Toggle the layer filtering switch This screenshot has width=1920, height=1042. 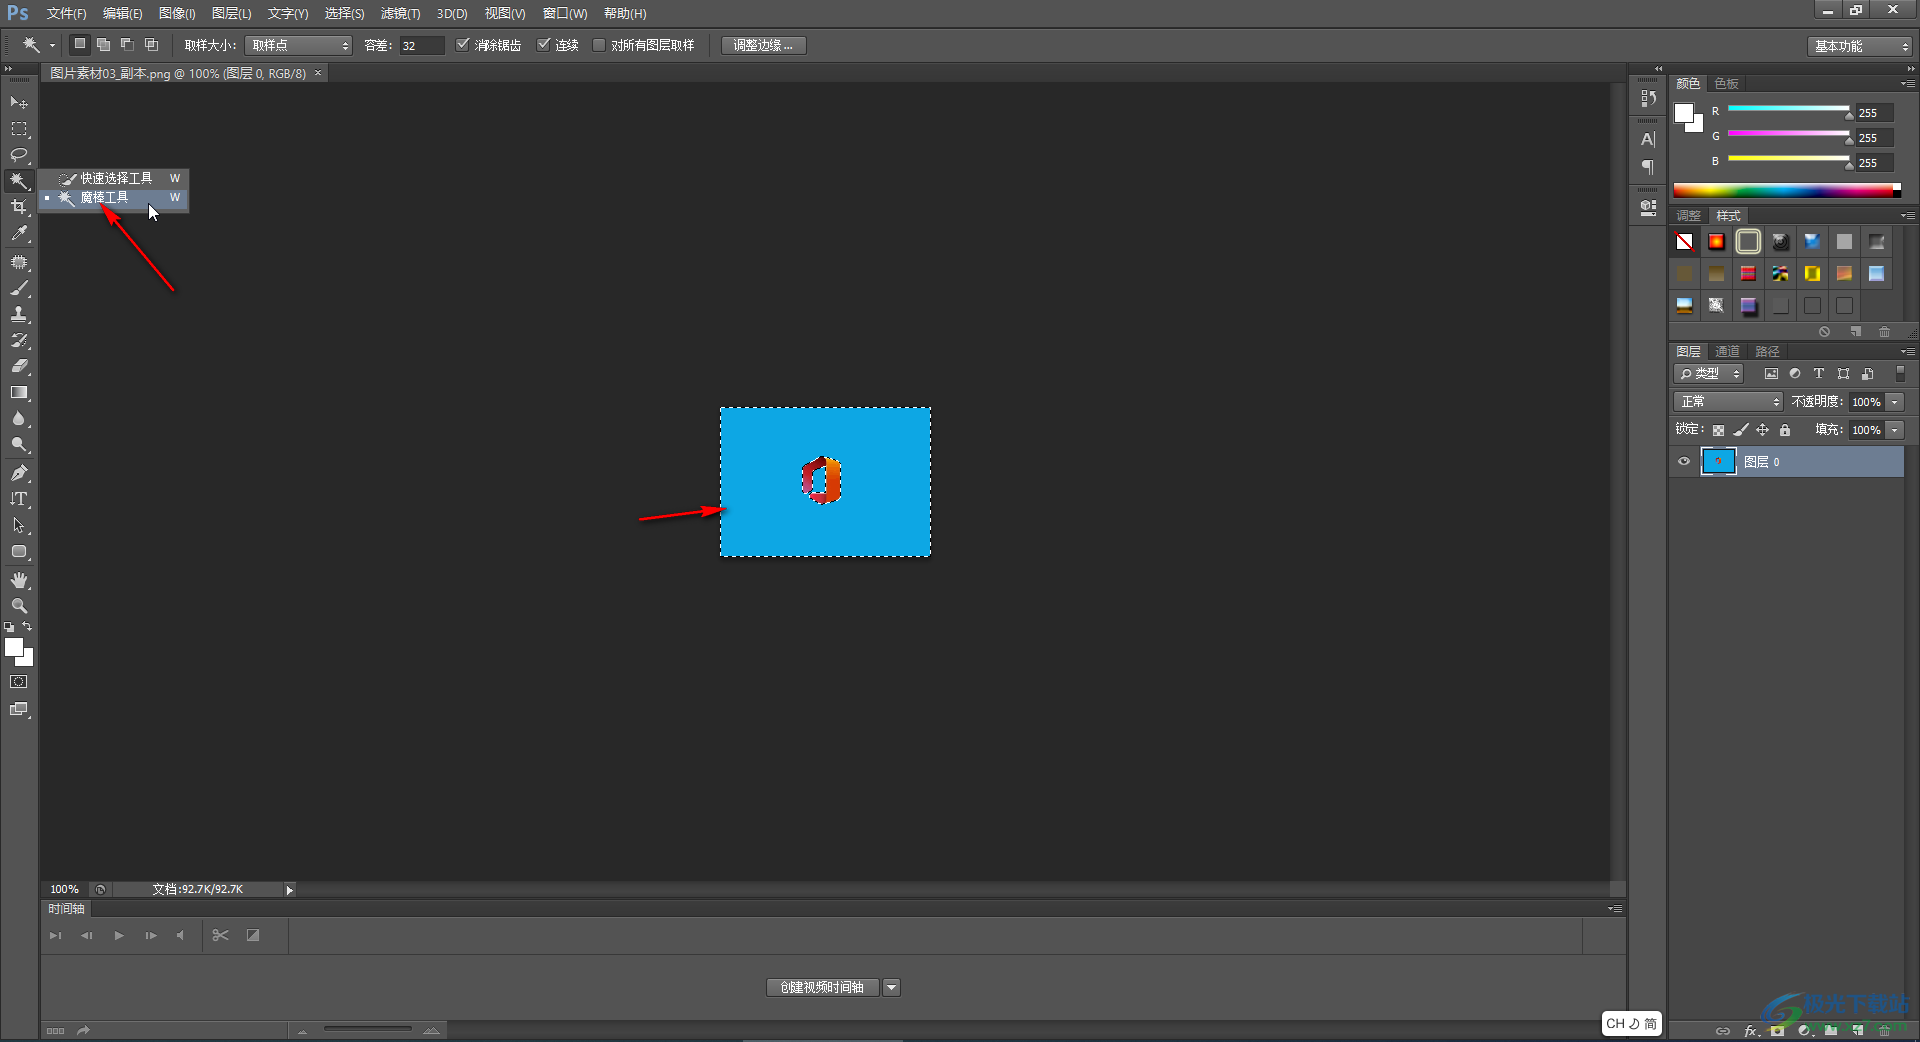coord(1901,373)
